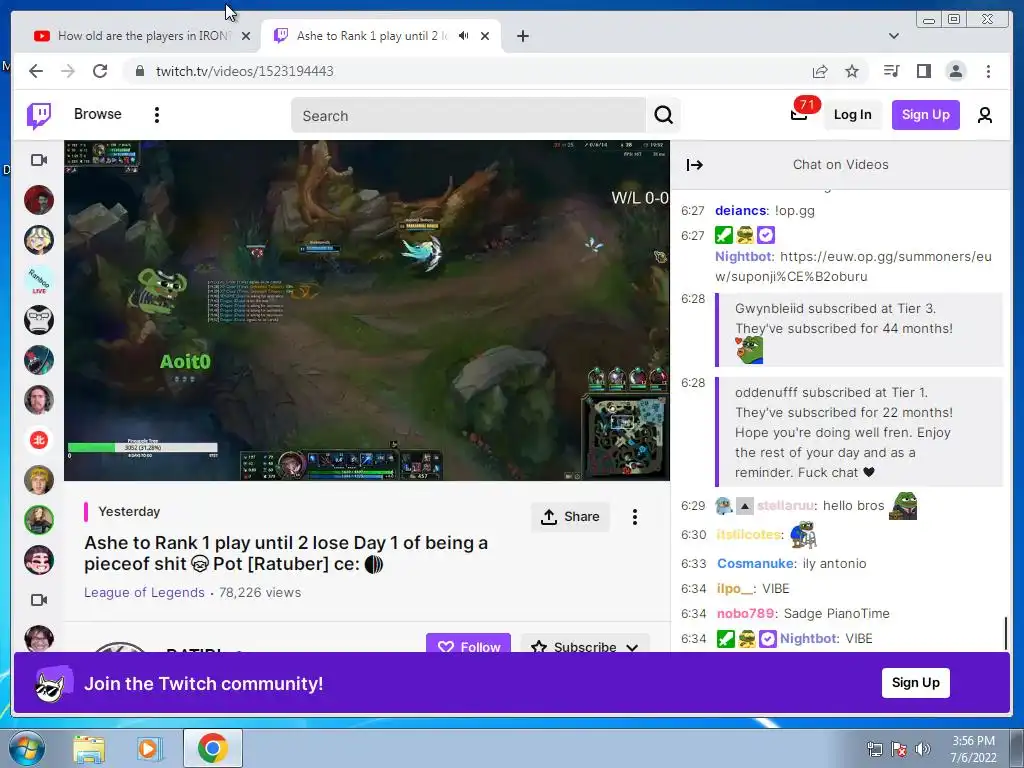Click the share page icon in address bar

coord(820,71)
